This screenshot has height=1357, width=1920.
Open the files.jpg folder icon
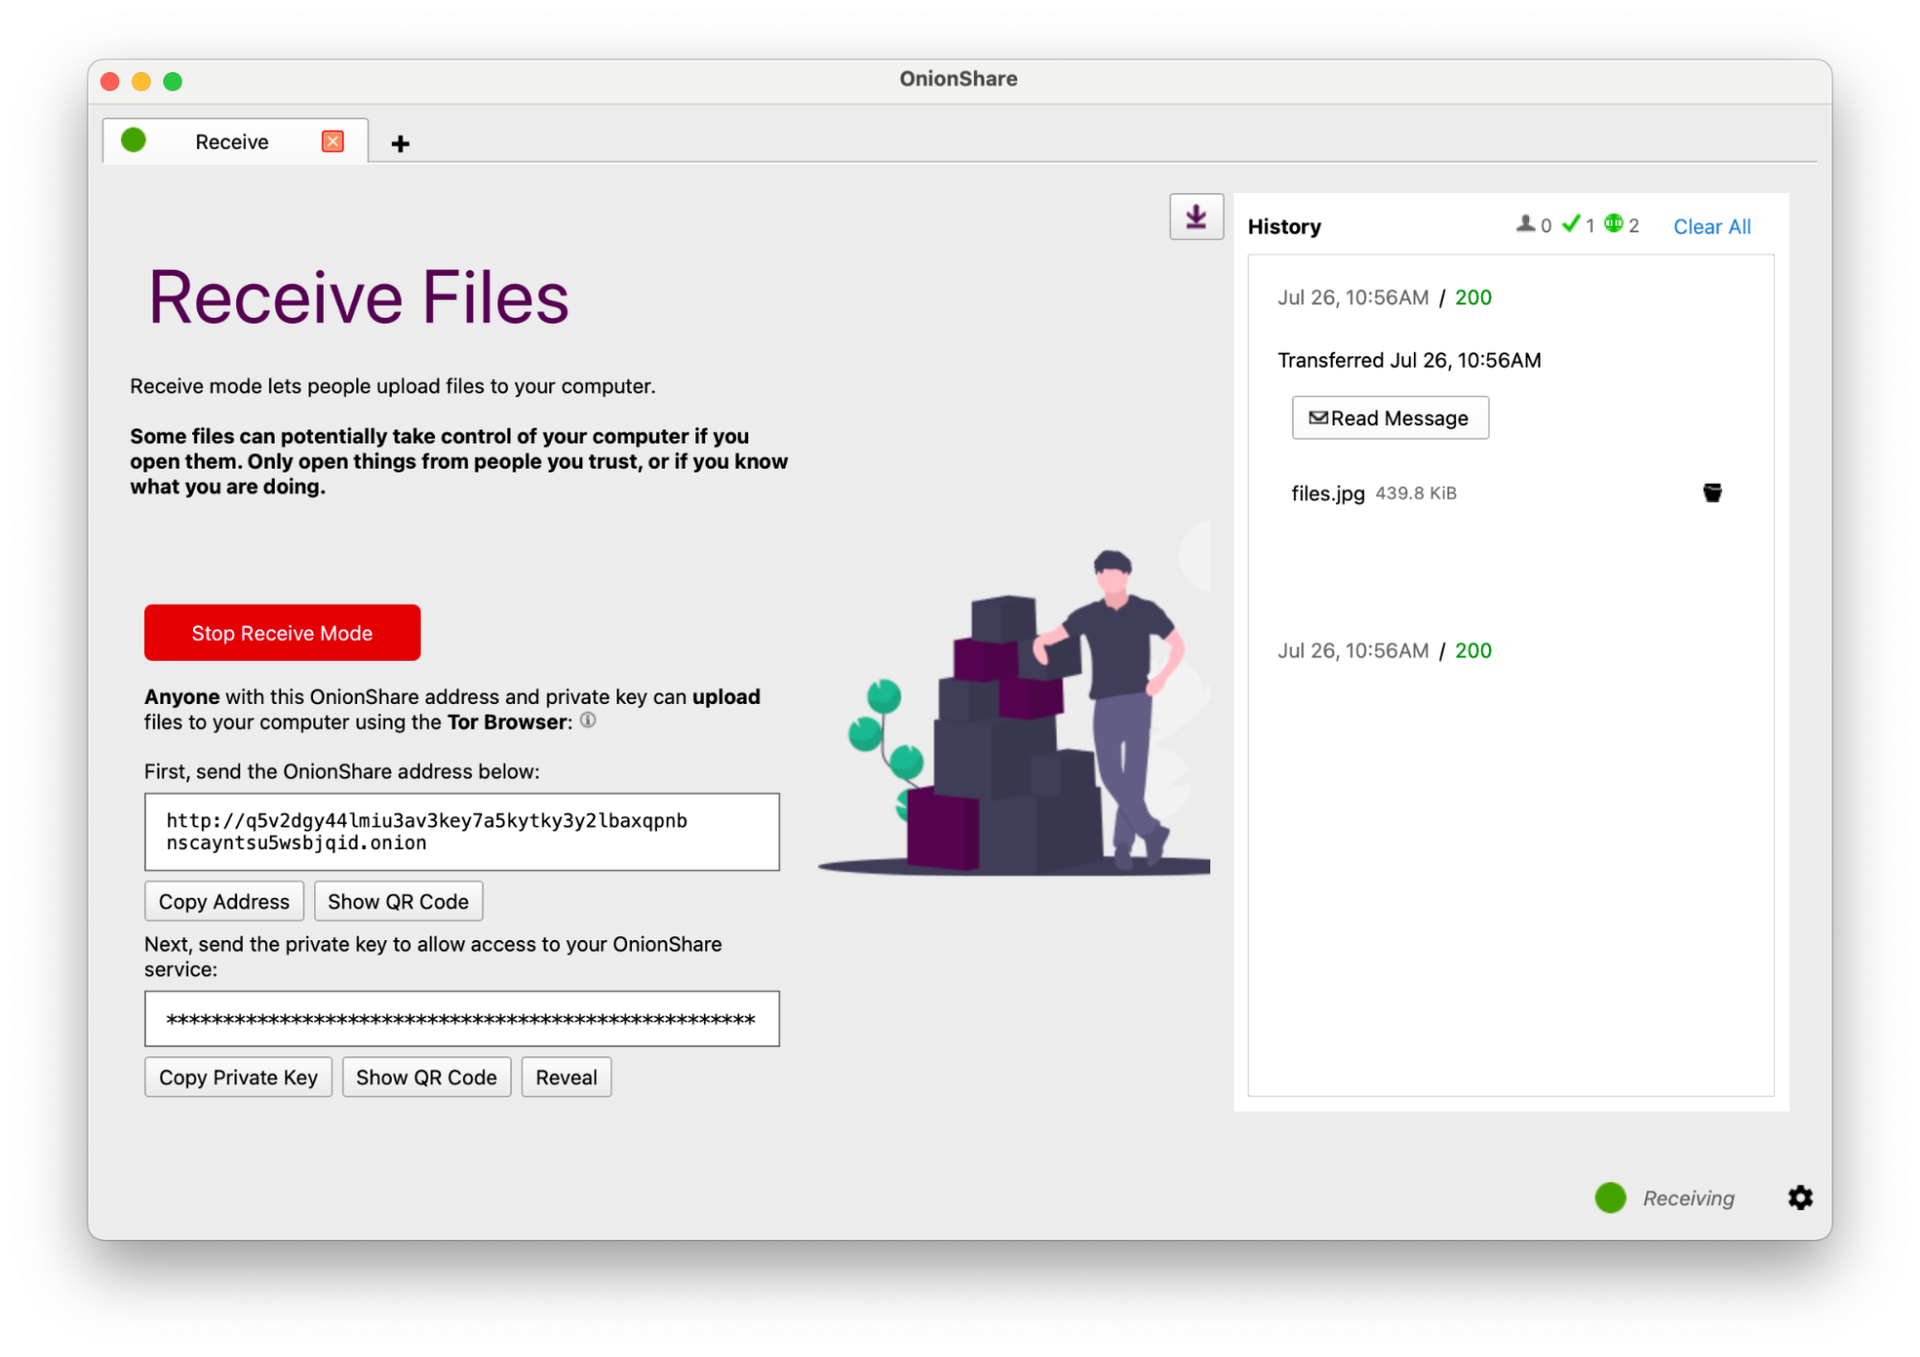coord(1712,492)
